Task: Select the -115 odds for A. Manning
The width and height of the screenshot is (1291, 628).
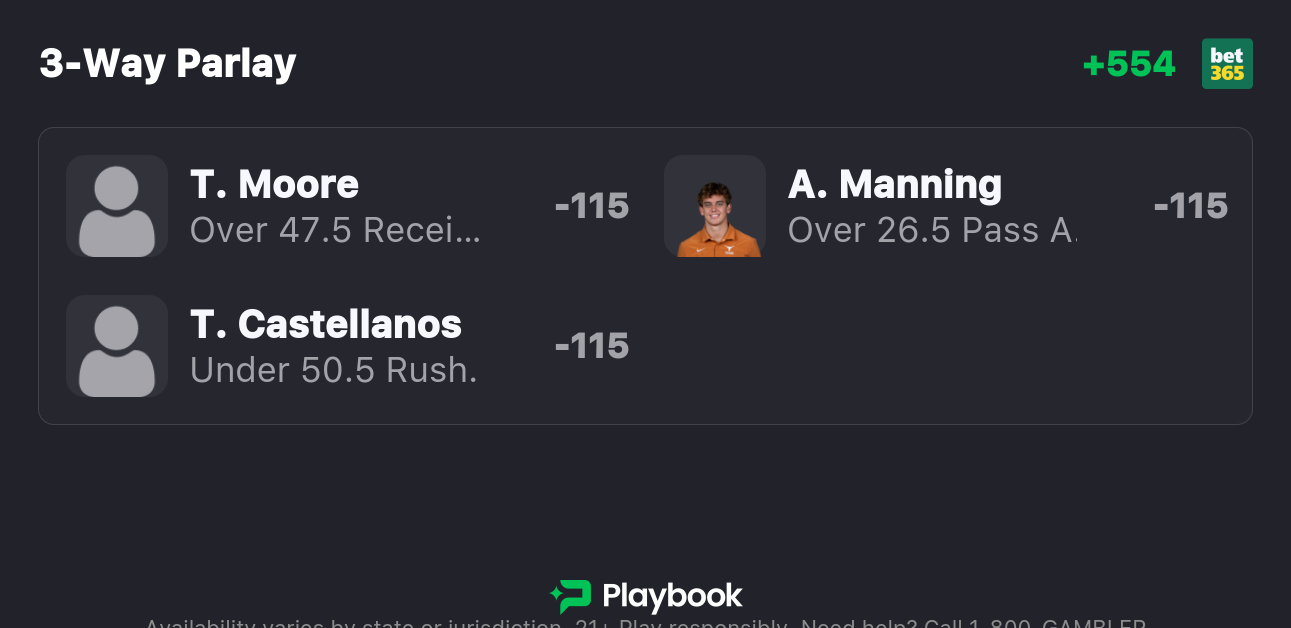Action: pos(1190,206)
